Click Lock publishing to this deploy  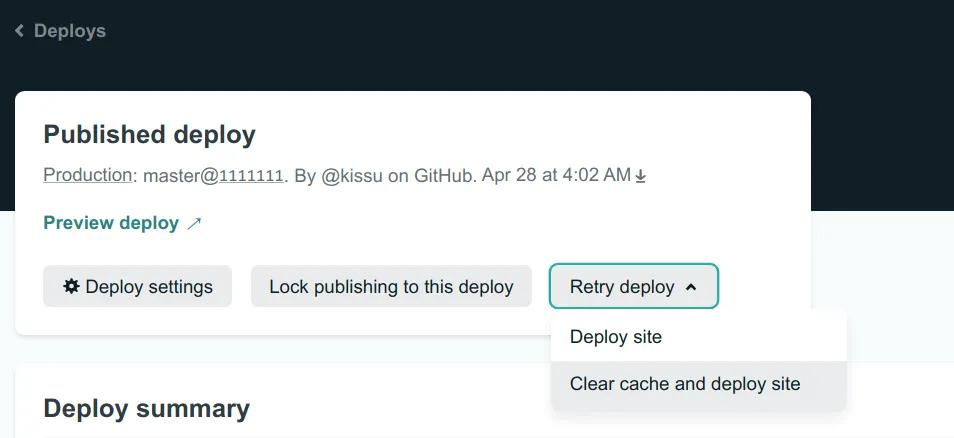[x=391, y=287]
